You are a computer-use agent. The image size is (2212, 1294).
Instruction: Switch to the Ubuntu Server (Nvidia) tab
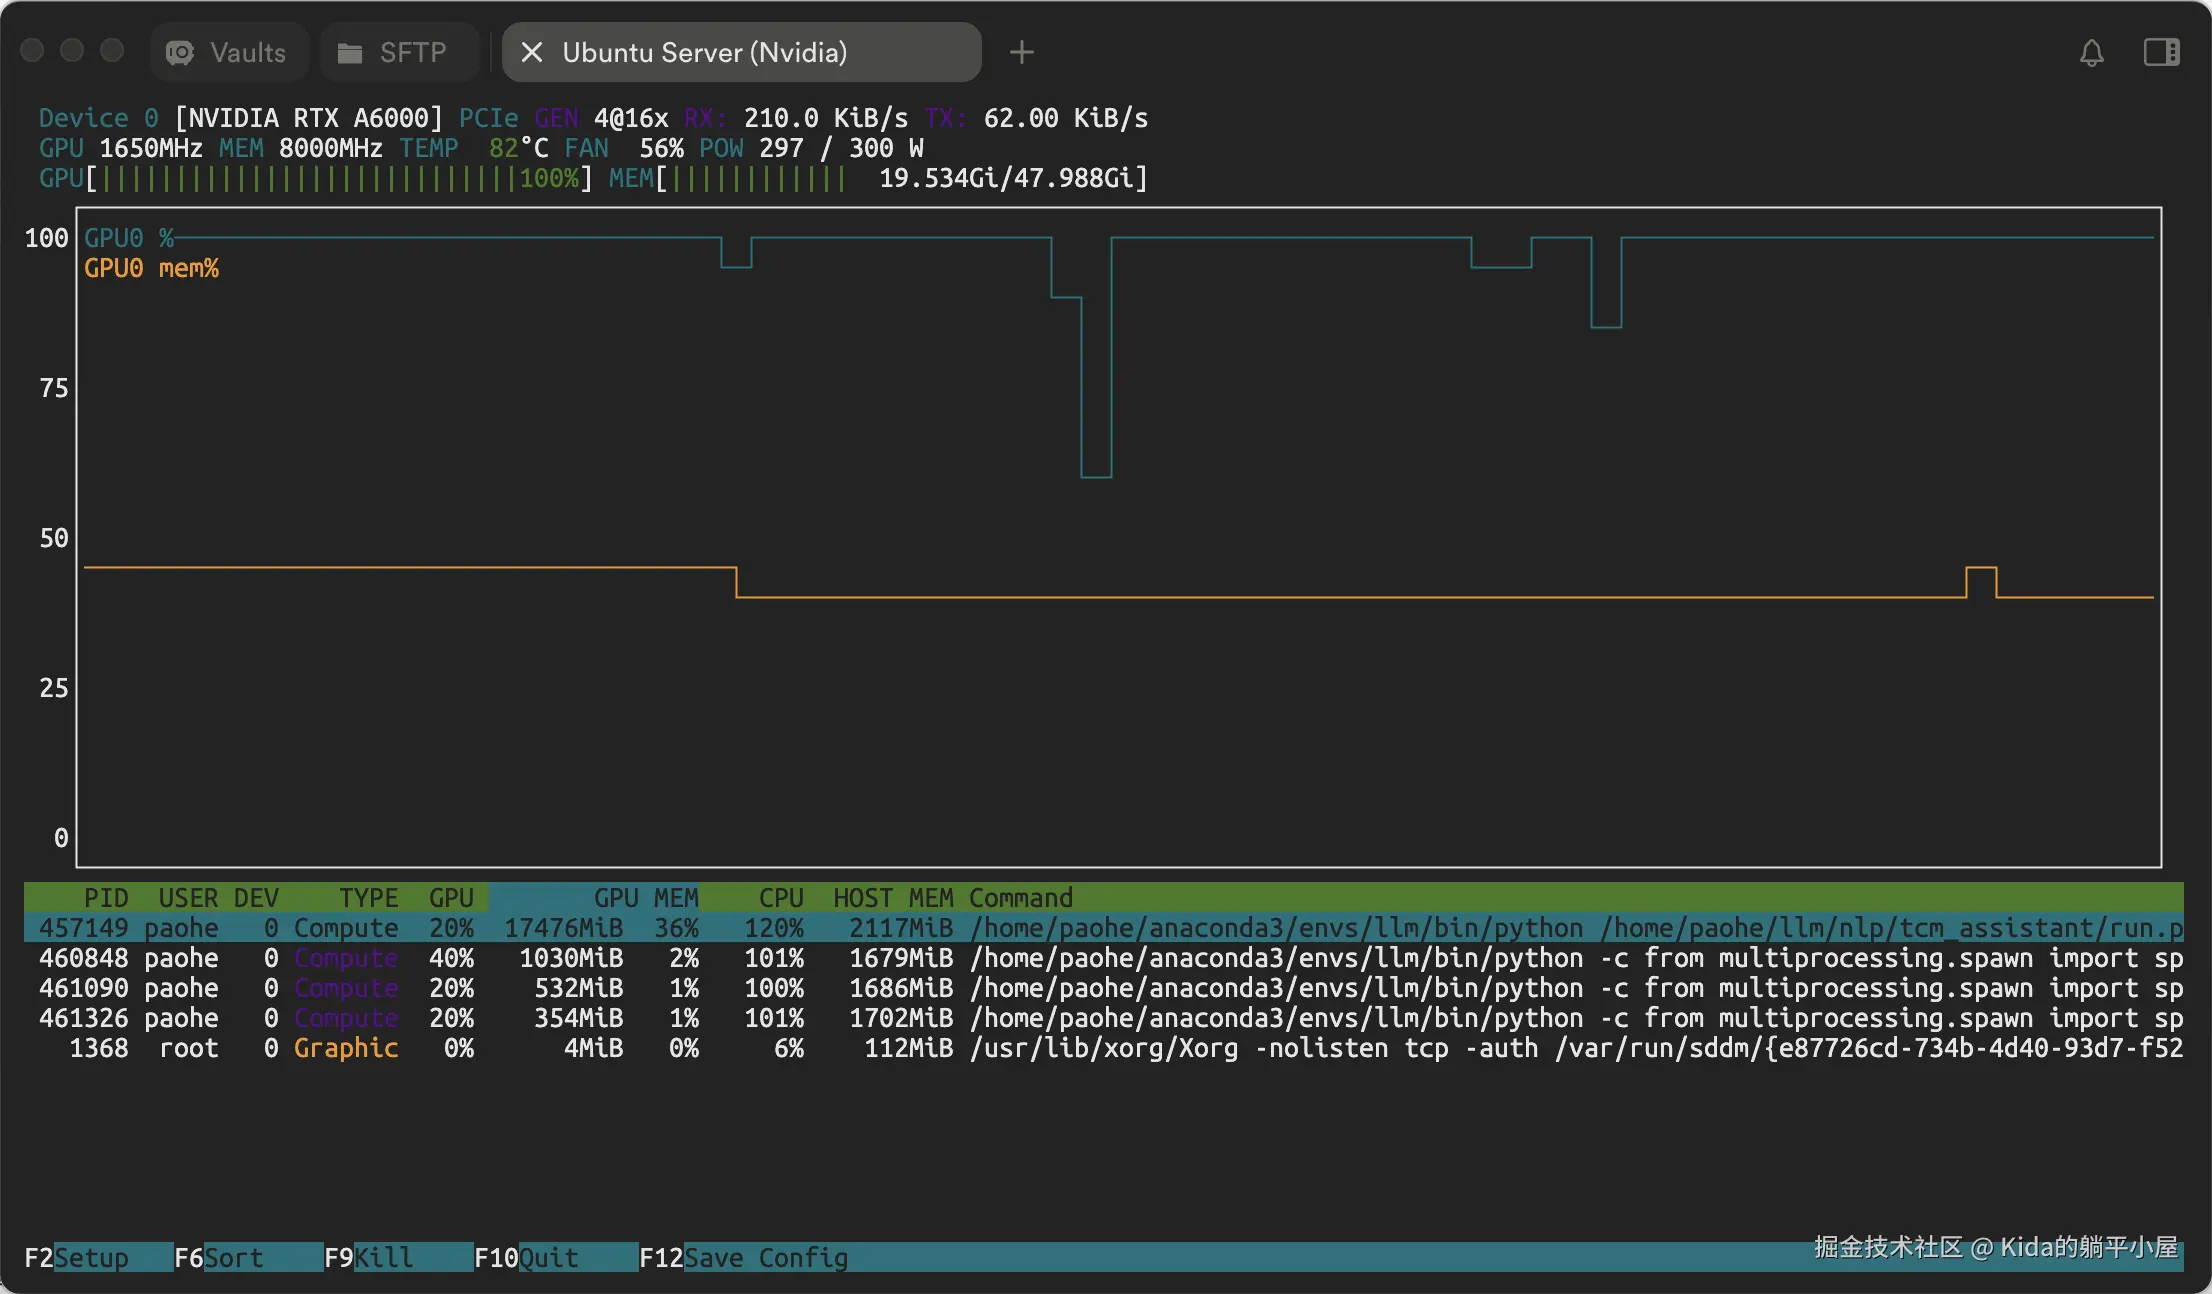[704, 53]
